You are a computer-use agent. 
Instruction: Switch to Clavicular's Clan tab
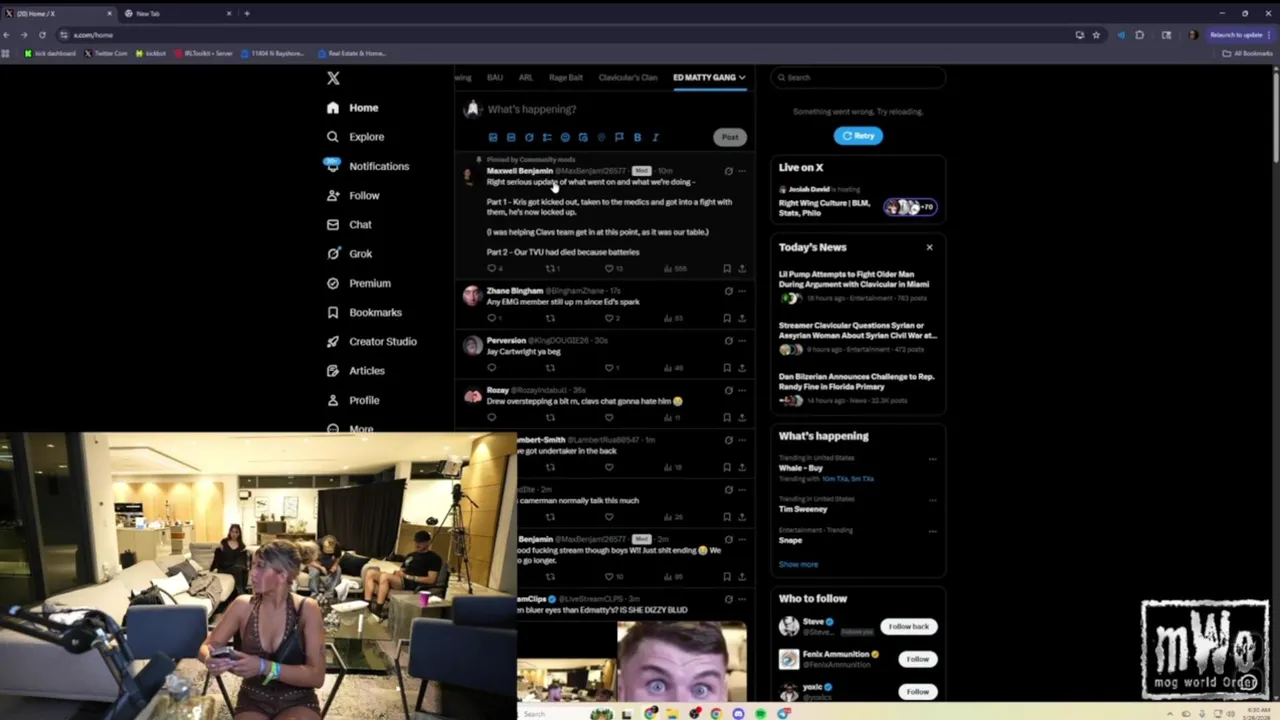click(x=628, y=77)
